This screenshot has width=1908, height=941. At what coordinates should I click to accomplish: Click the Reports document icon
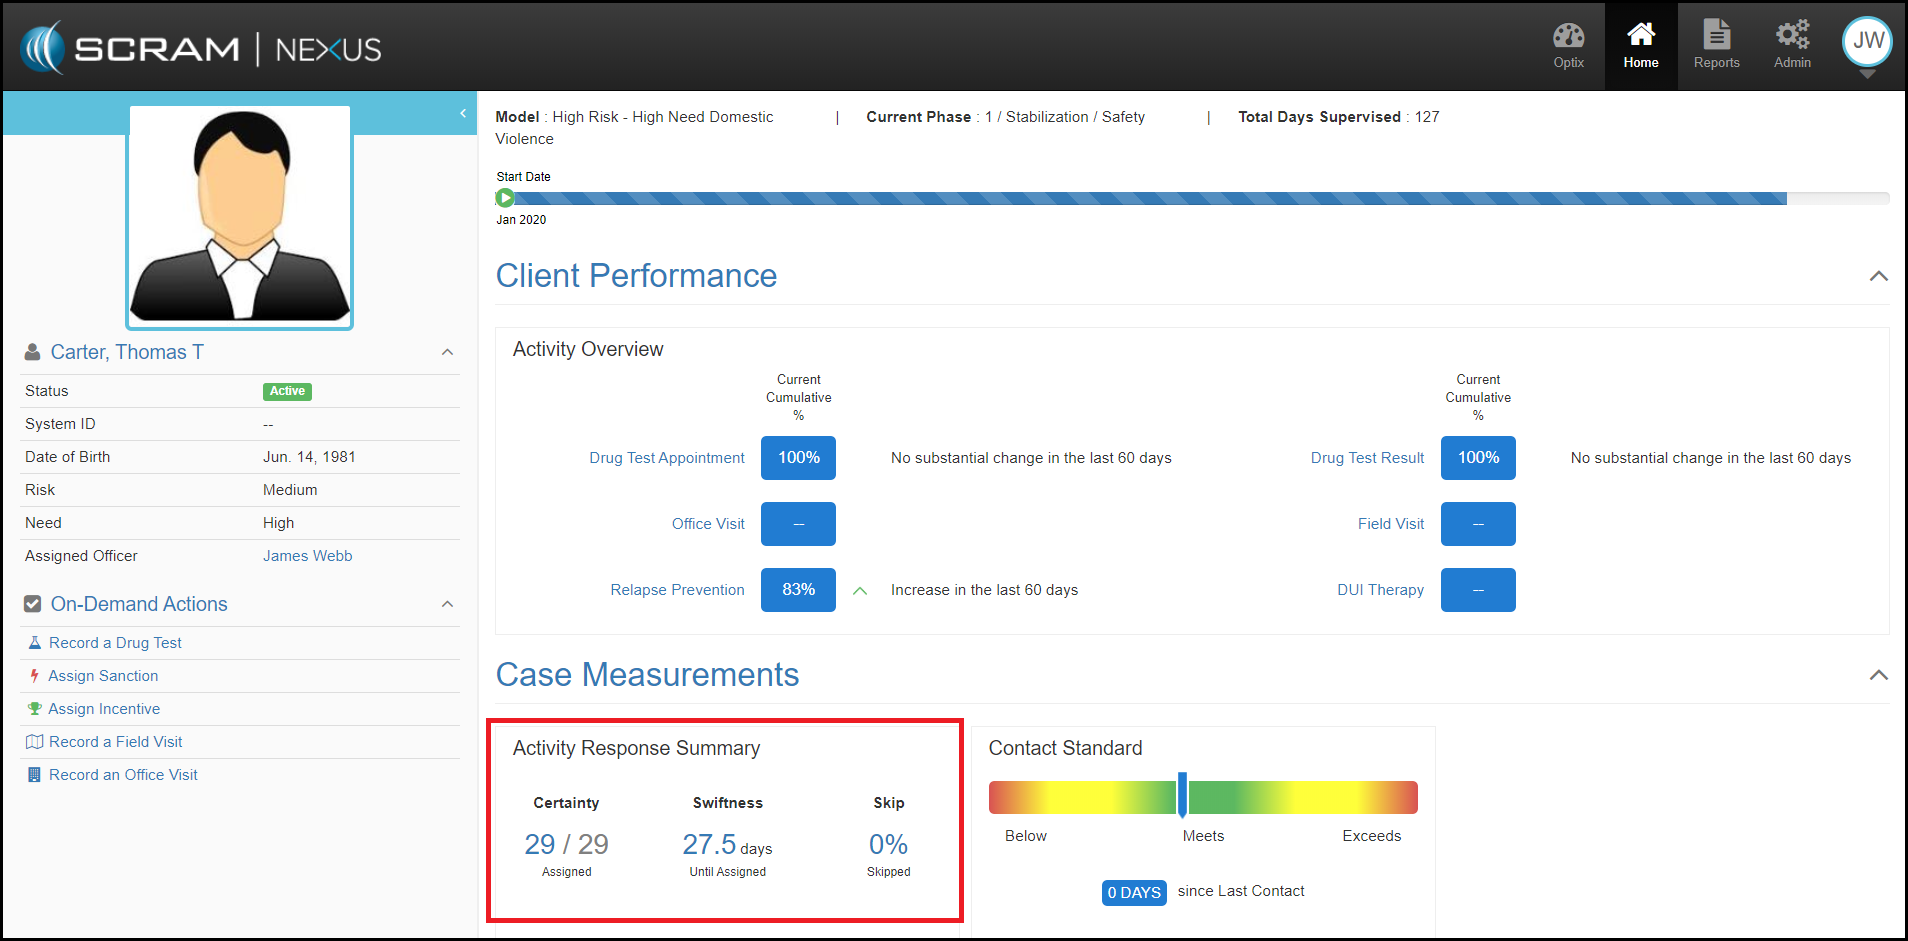[1716, 35]
